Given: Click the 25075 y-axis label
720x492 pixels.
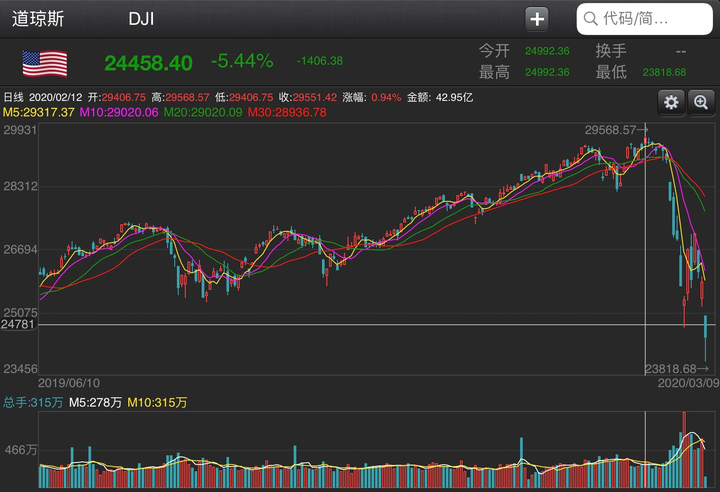Looking at the screenshot, I should (20, 313).
